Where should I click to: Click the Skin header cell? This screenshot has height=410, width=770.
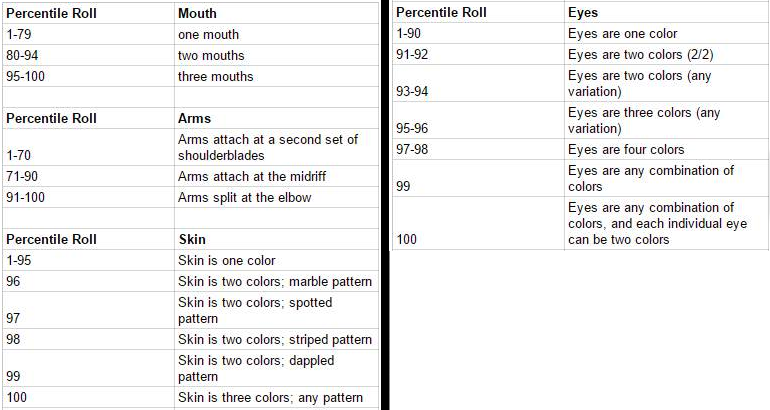point(276,239)
